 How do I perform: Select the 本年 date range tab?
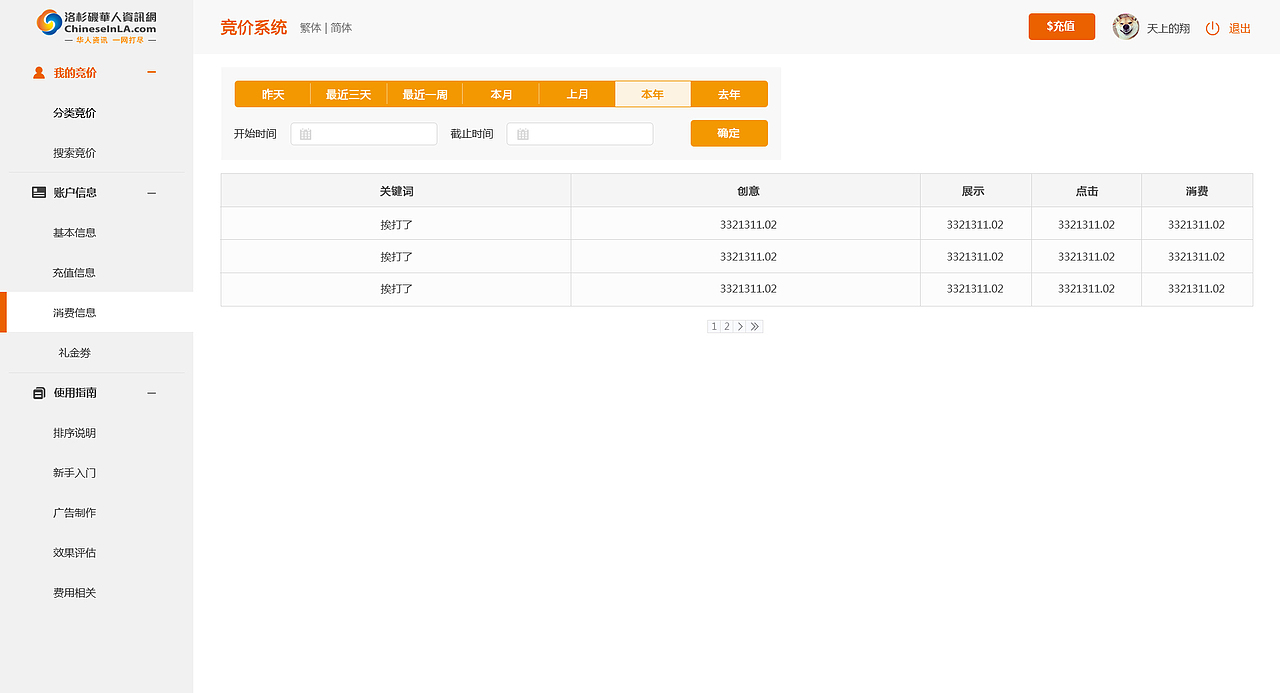653,94
